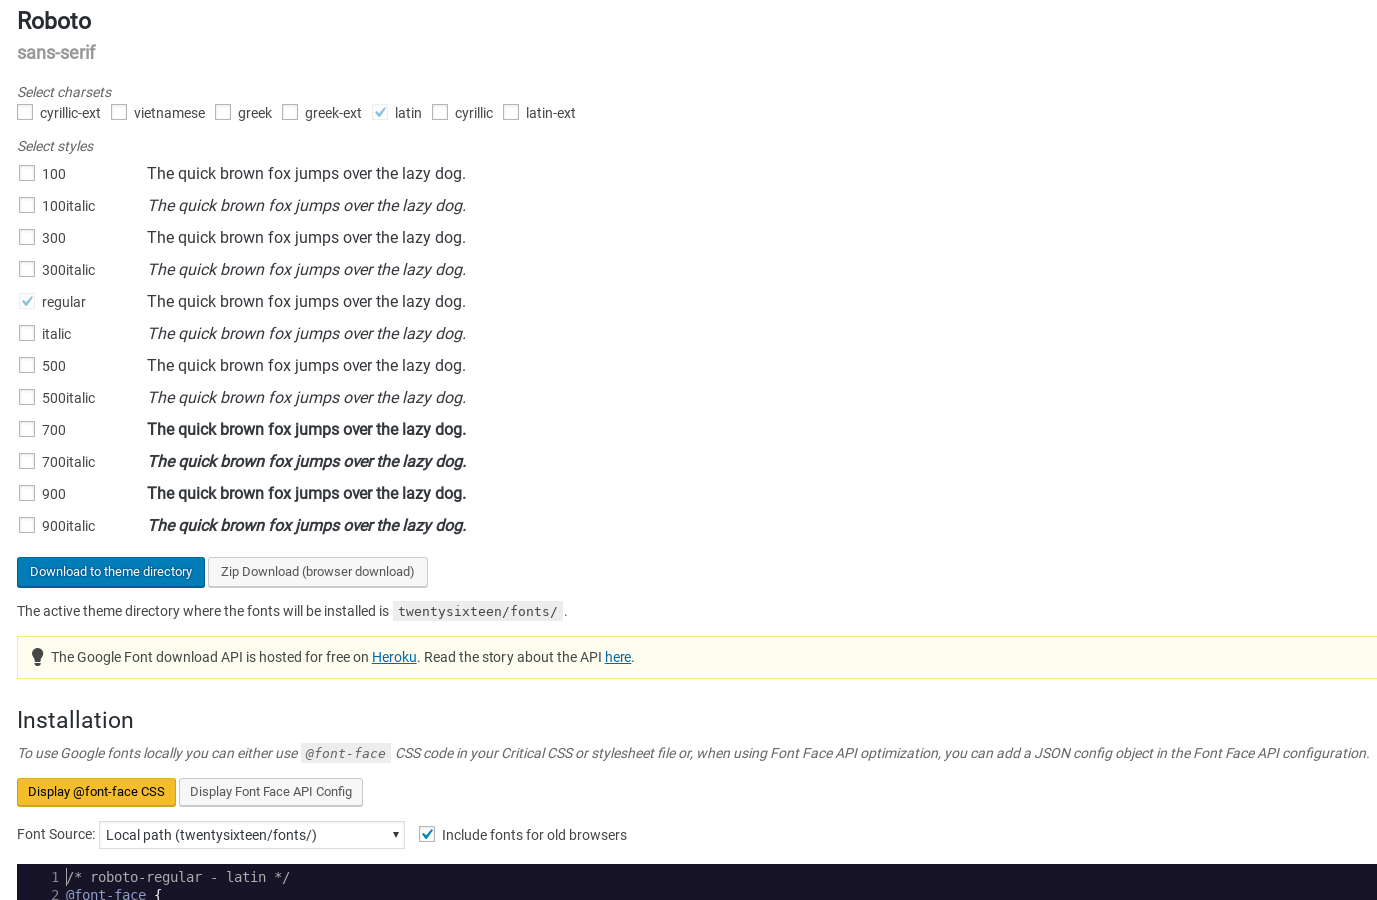The image size is (1377, 900).
Task: Uncheck the latin charset checkbox
Action: click(x=380, y=112)
